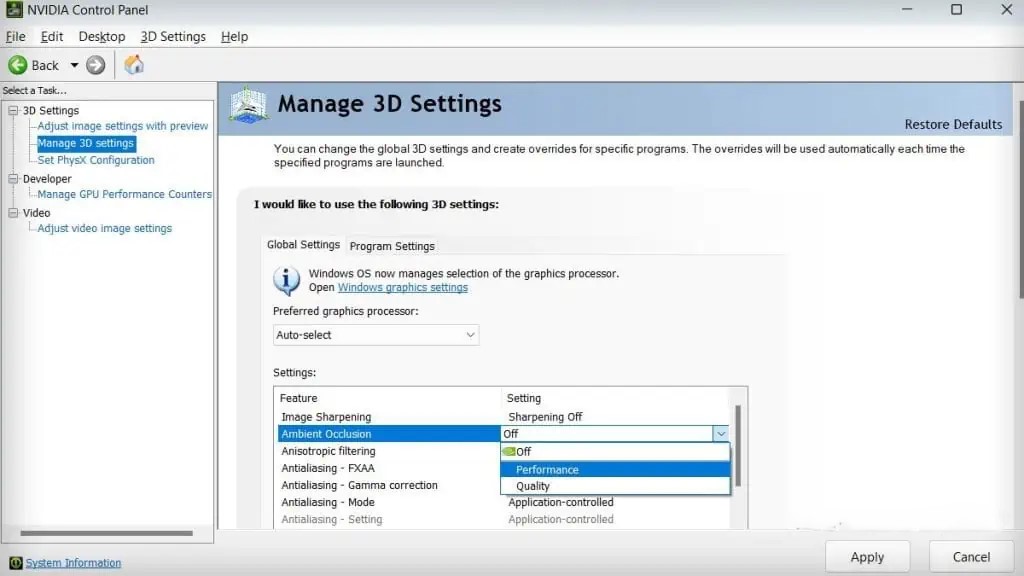Open the Back history dropdown arrow
The image size is (1024, 576).
coord(74,65)
